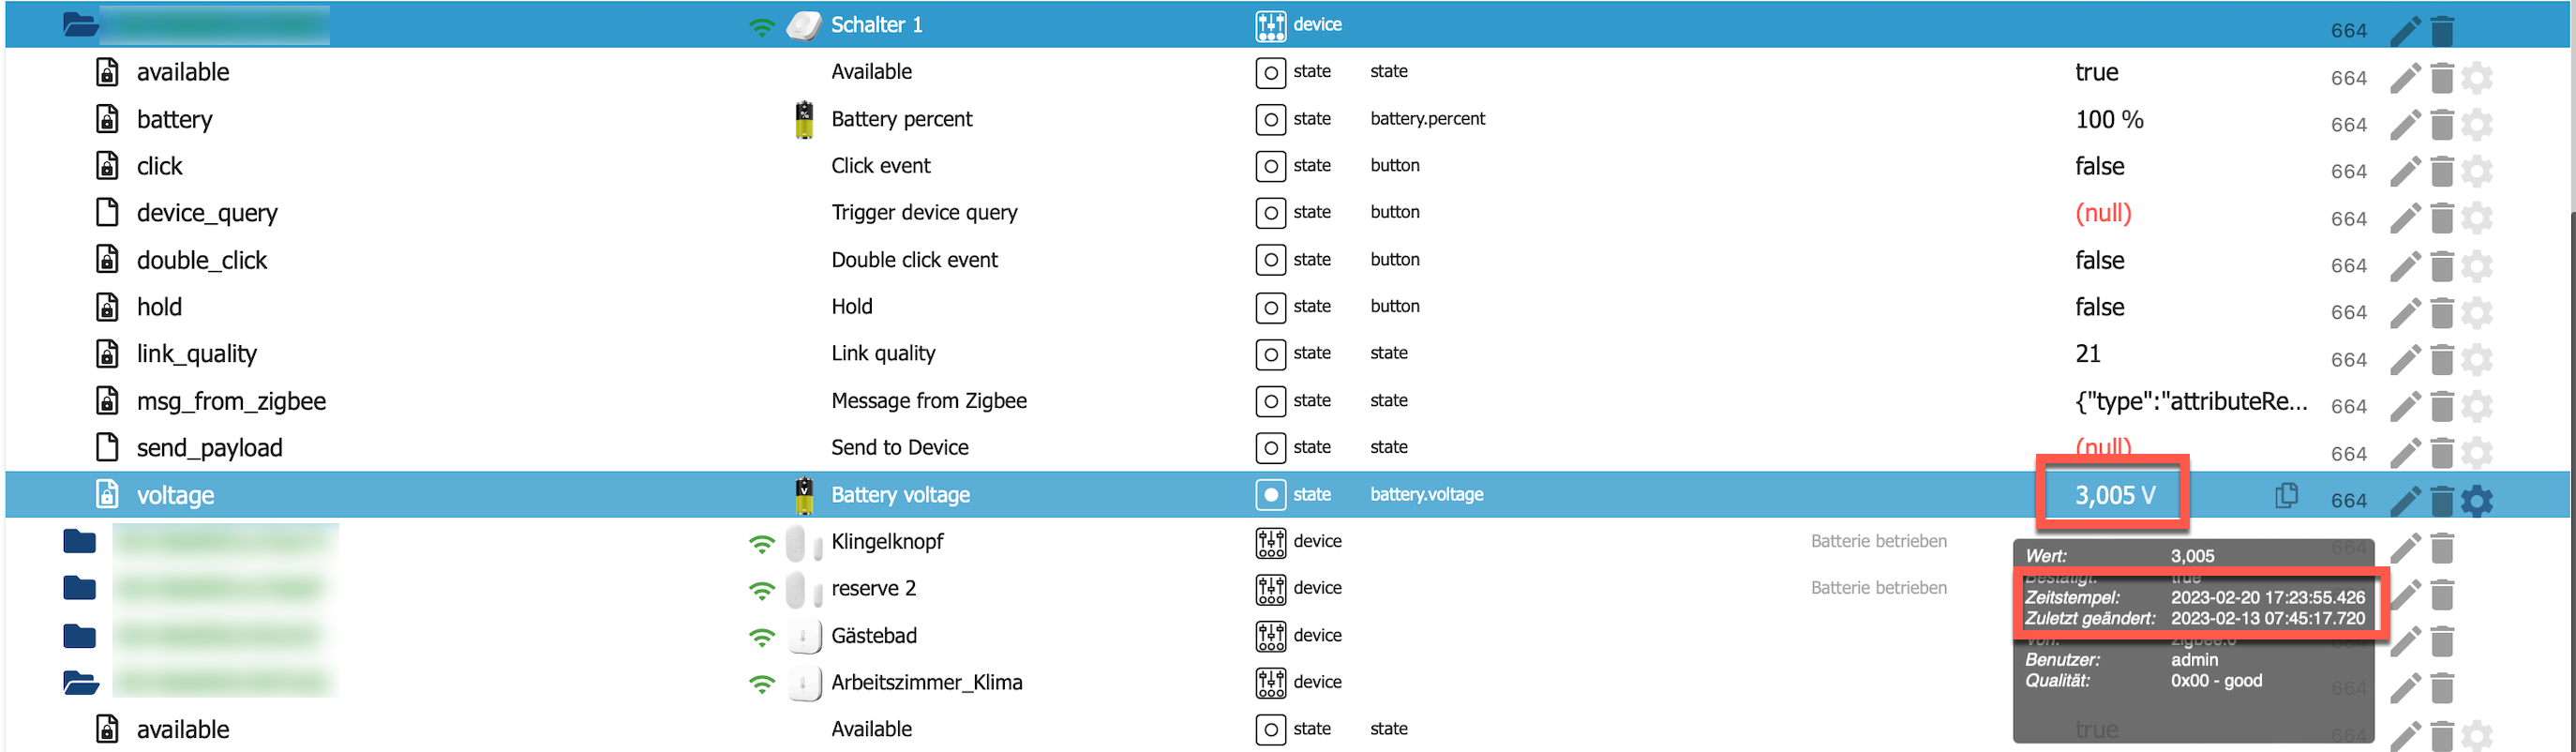Select the msg_from_zigbee state row
Screen dimensions: 2576x752
click(231, 402)
